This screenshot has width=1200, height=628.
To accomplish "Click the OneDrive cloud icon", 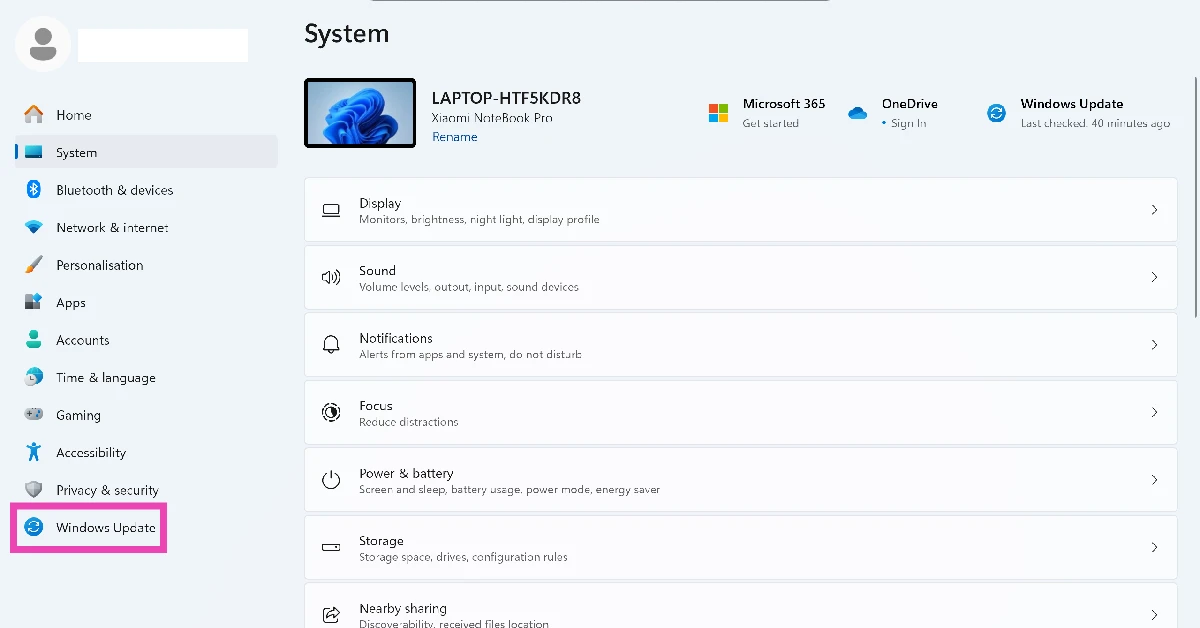I will point(857,112).
